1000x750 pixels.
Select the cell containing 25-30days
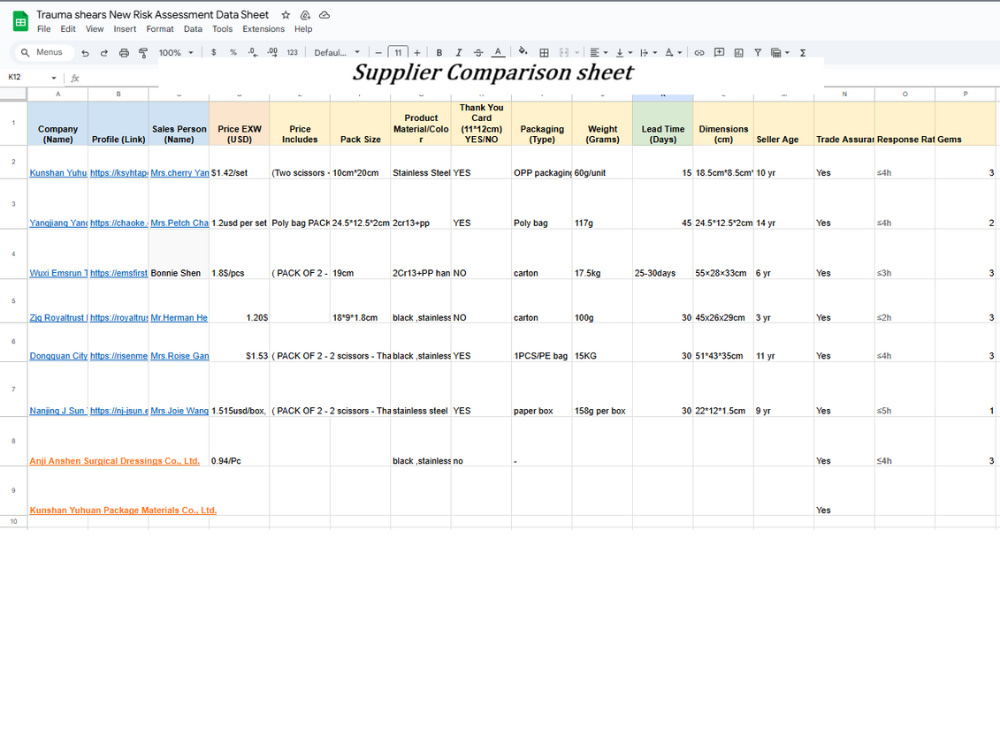click(663, 254)
